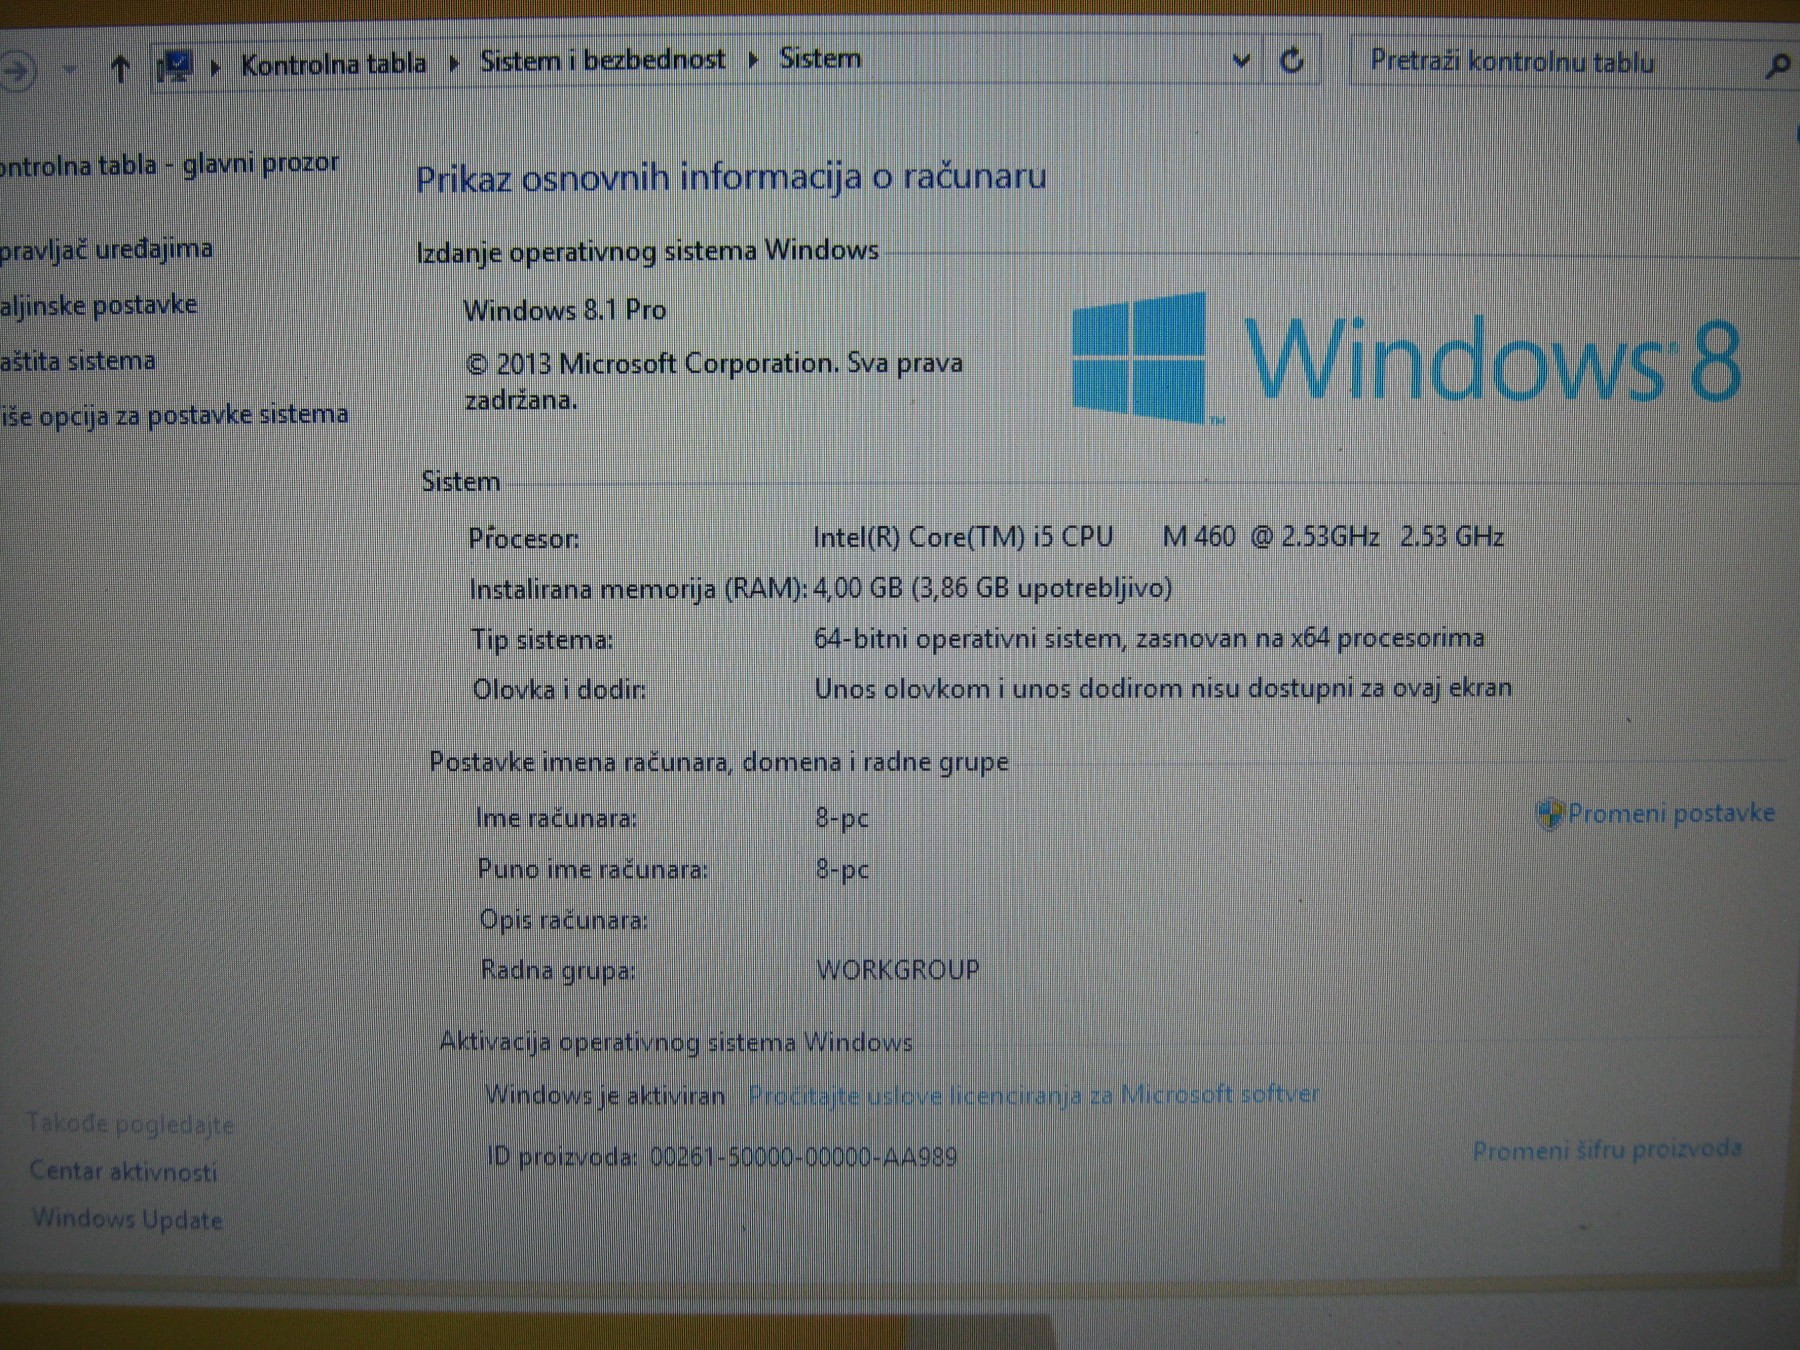Open Sistem i bezbednost from breadcrumb
This screenshot has height=1350, width=1800.
(603, 60)
